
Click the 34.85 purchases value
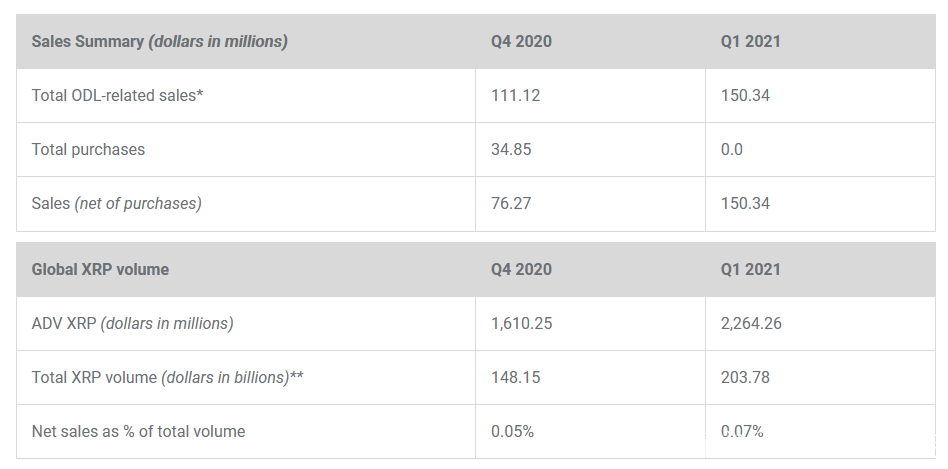pos(511,150)
